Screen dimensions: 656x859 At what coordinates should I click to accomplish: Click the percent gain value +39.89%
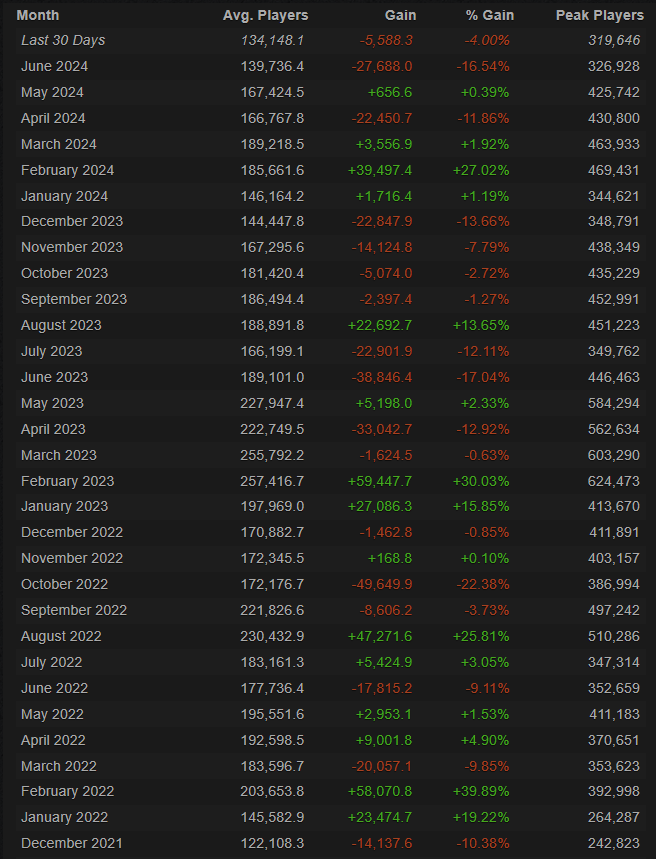481,792
